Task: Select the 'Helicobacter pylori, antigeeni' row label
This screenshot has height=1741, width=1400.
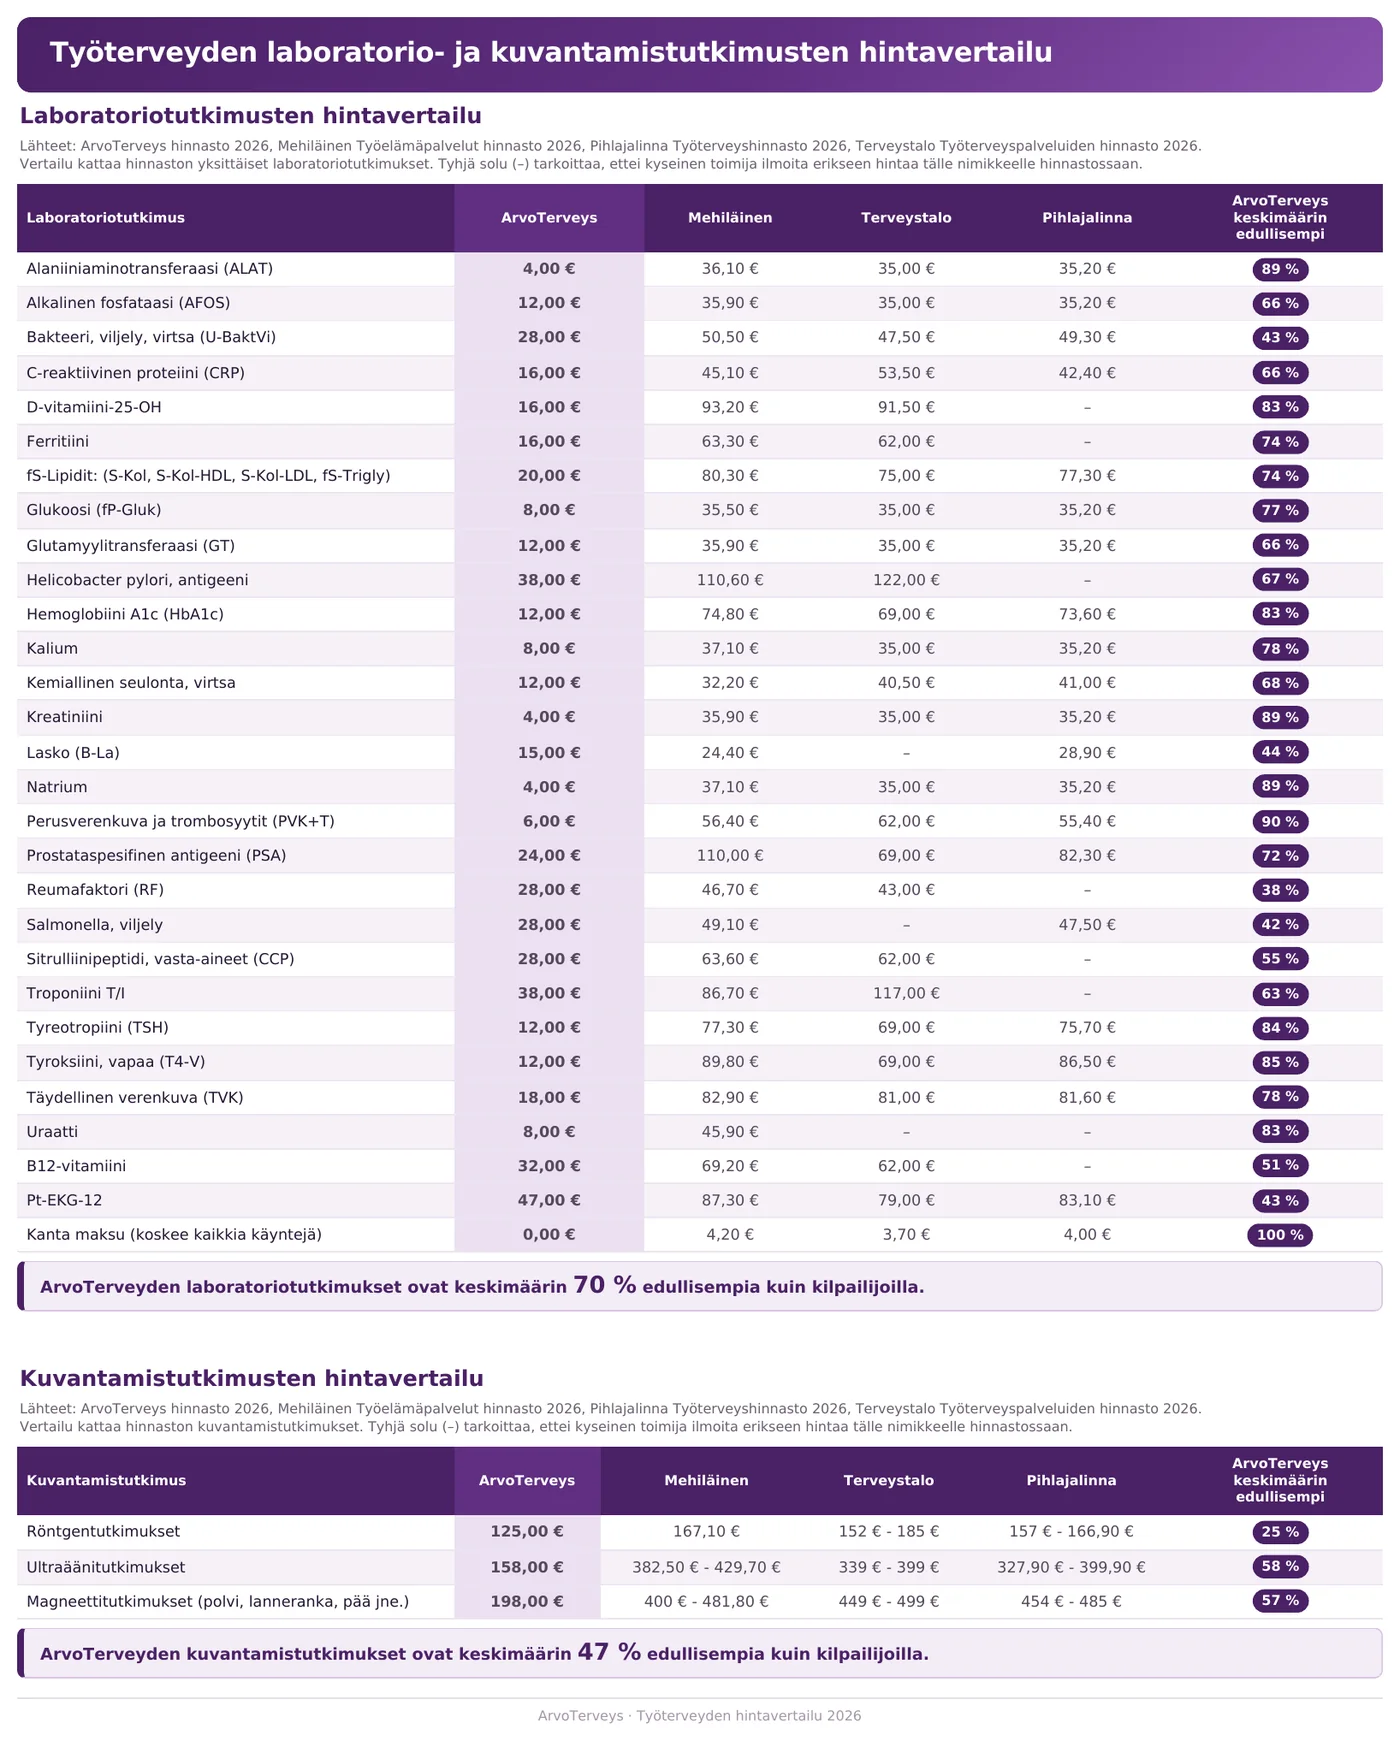Action: coord(138,580)
